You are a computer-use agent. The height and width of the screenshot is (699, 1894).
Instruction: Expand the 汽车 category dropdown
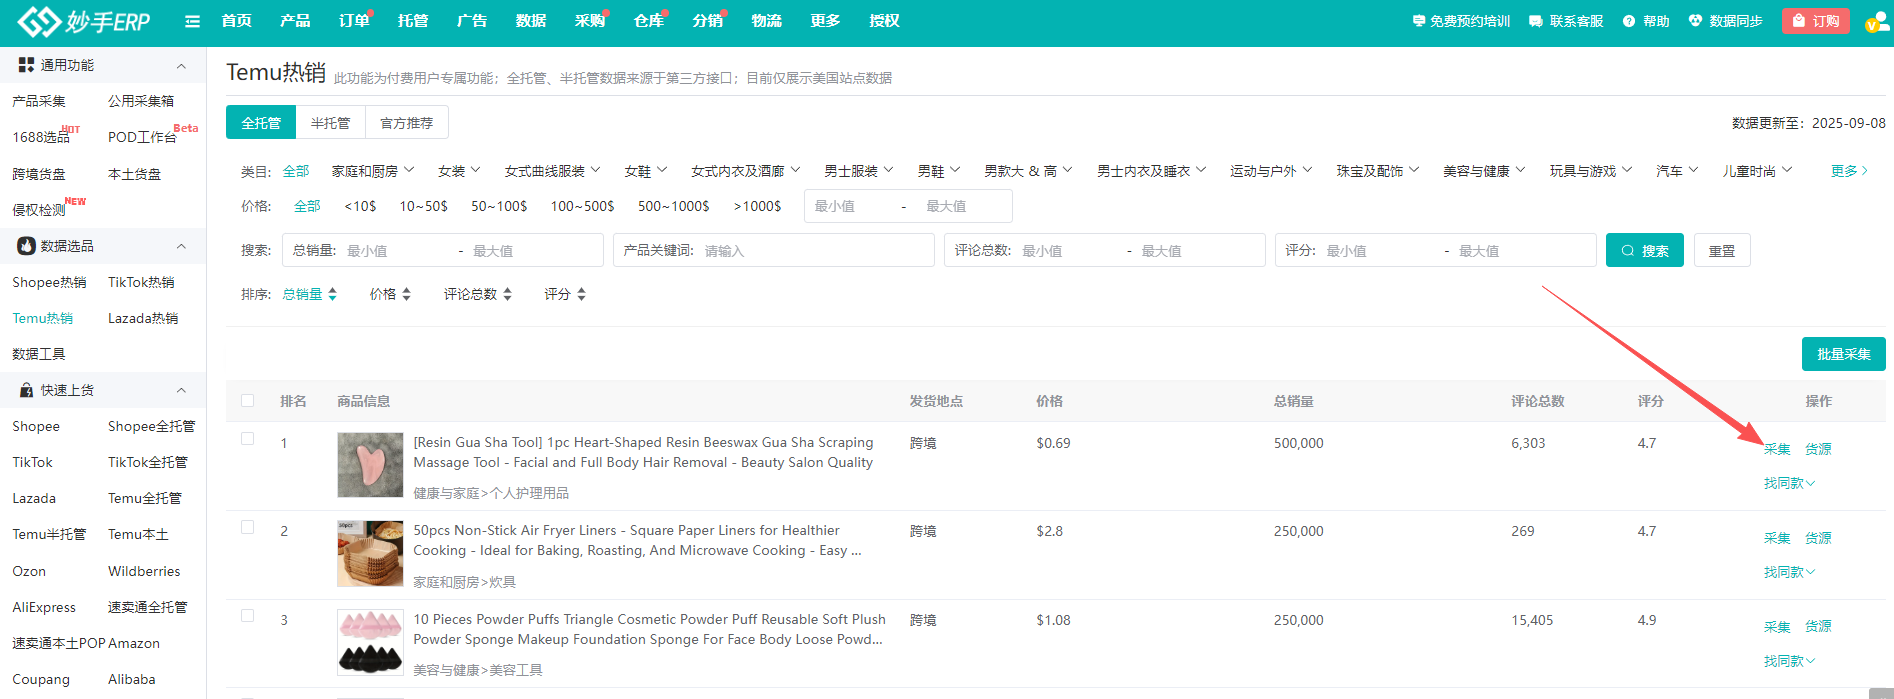point(1677,171)
